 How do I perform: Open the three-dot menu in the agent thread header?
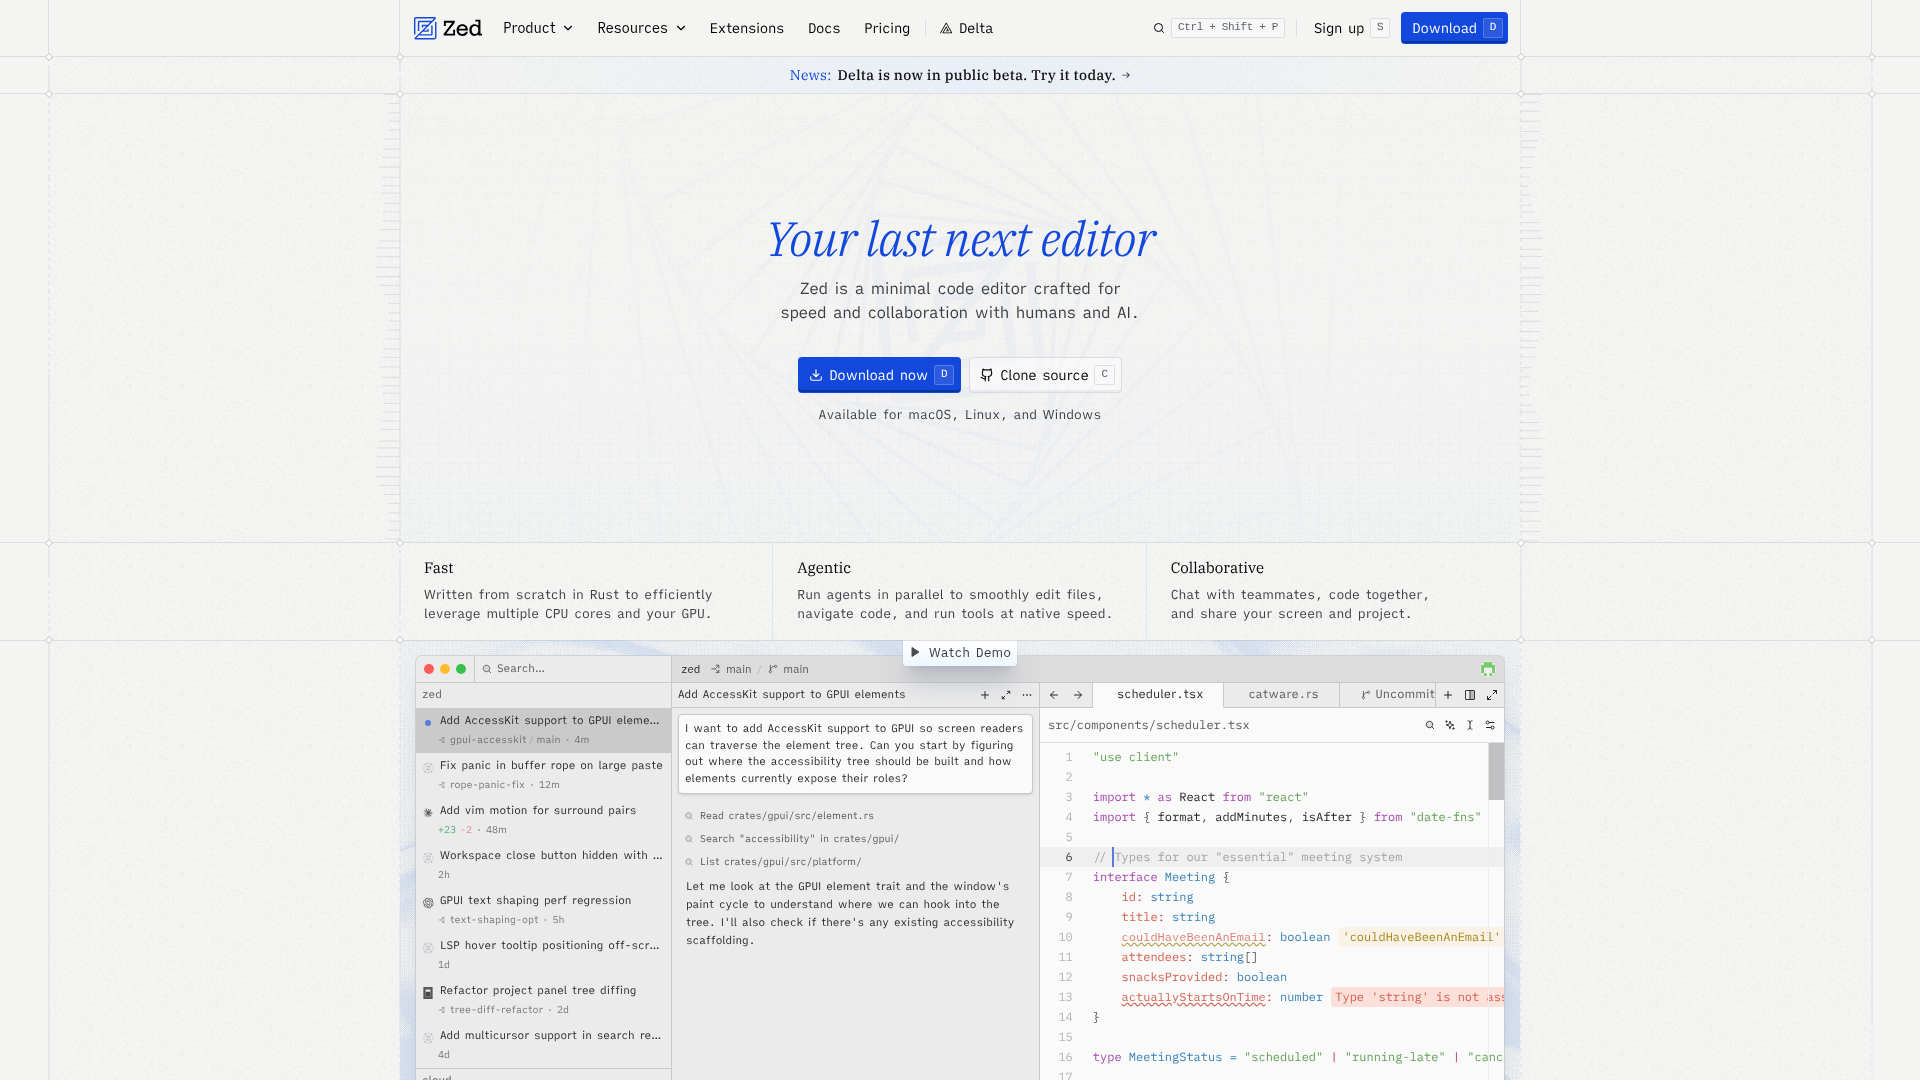pyautogui.click(x=1027, y=695)
